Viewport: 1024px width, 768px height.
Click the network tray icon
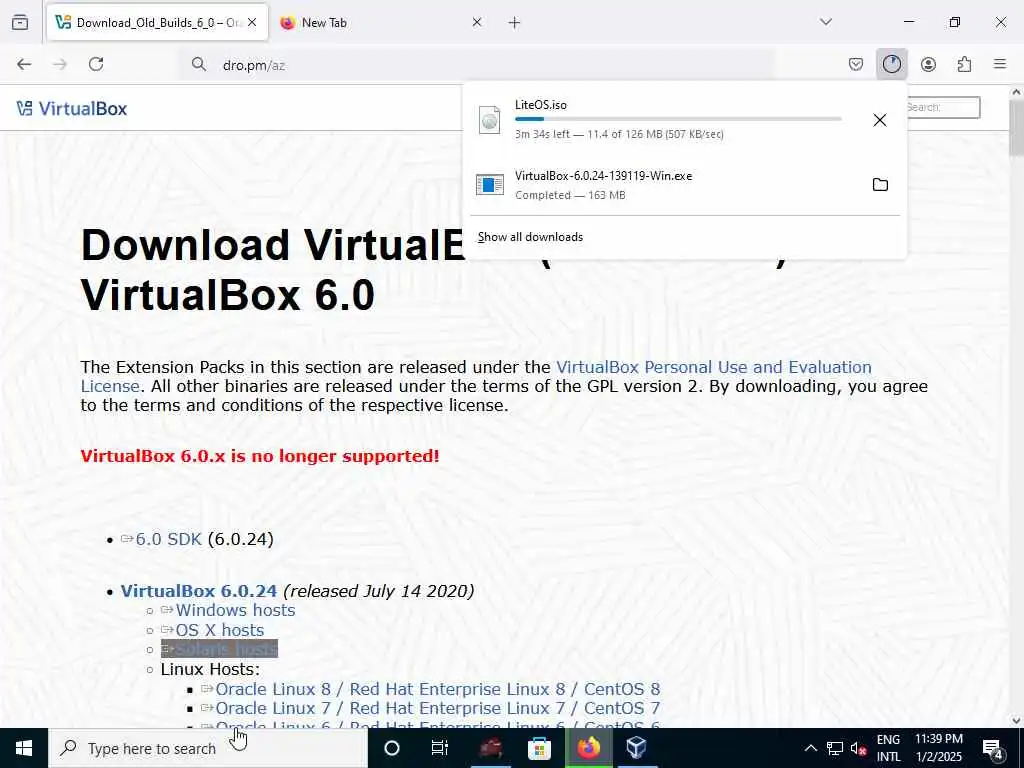(835, 748)
